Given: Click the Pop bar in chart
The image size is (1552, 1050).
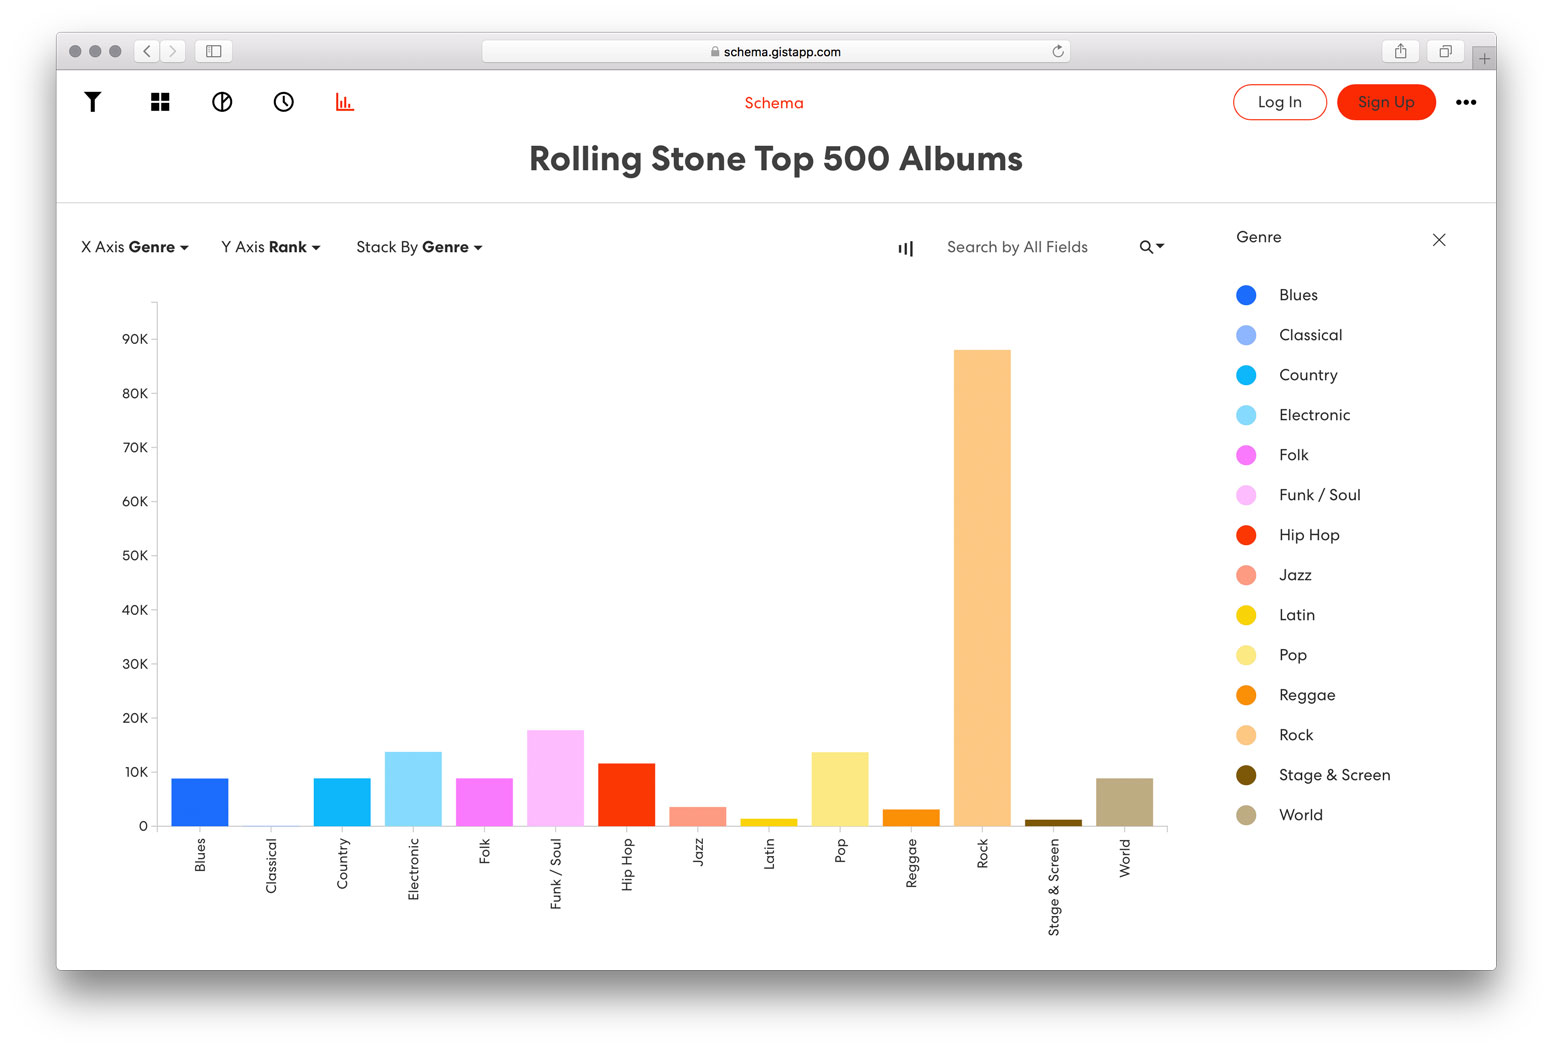Looking at the screenshot, I should [x=840, y=789].
